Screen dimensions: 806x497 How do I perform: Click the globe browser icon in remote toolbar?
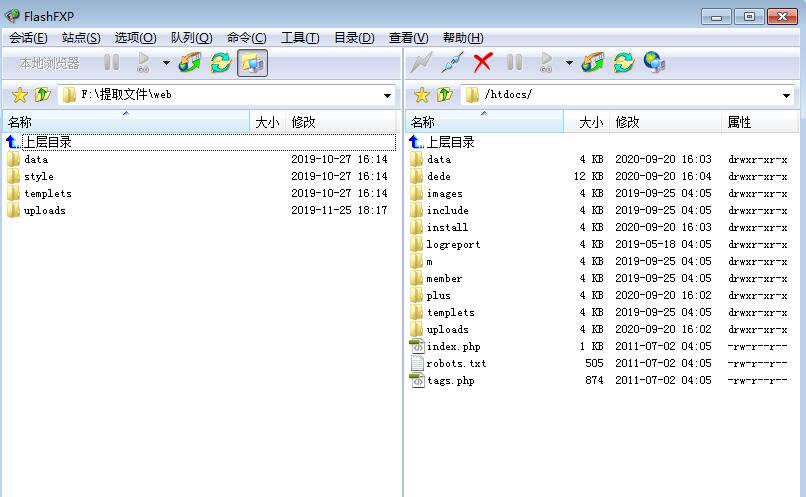click(x=654, y=63)
